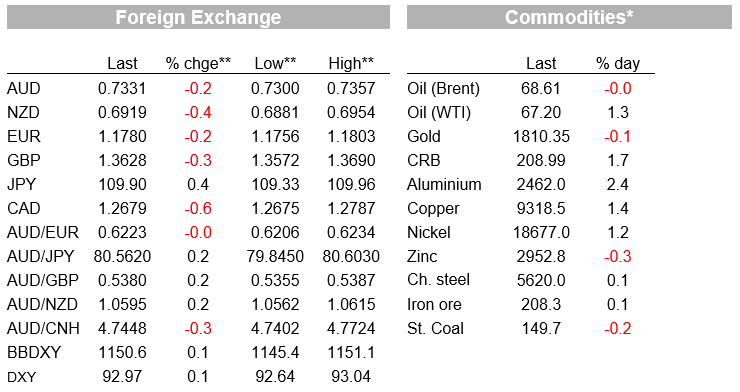Screen dimensions: 740x392
Task: Select the AUD row label
Action: tap(24, 88)
